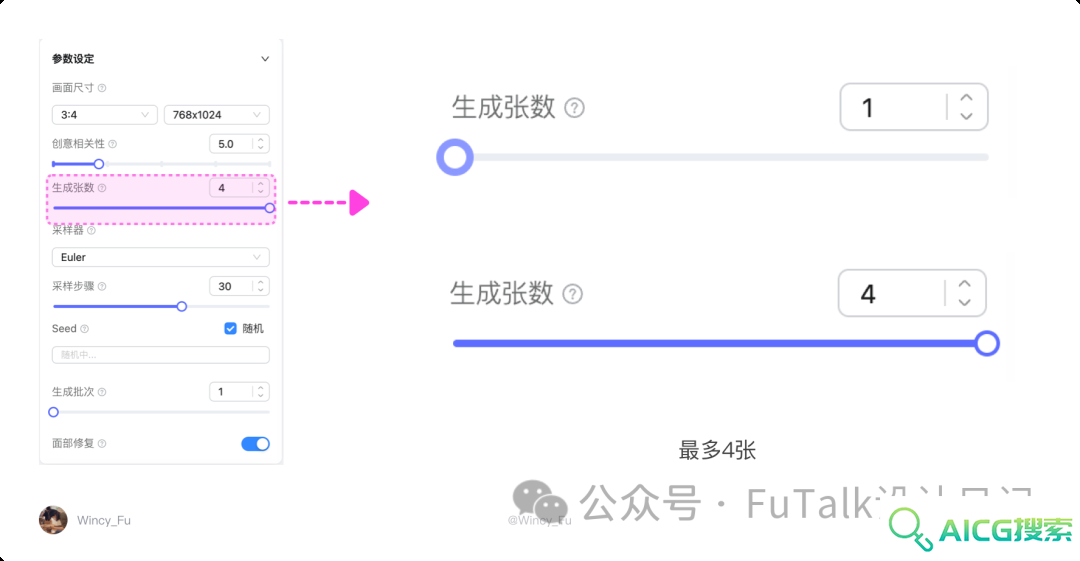Open the 3:4 aspect ratio dropdown
1080x561 pixels.
coord(105,114)
